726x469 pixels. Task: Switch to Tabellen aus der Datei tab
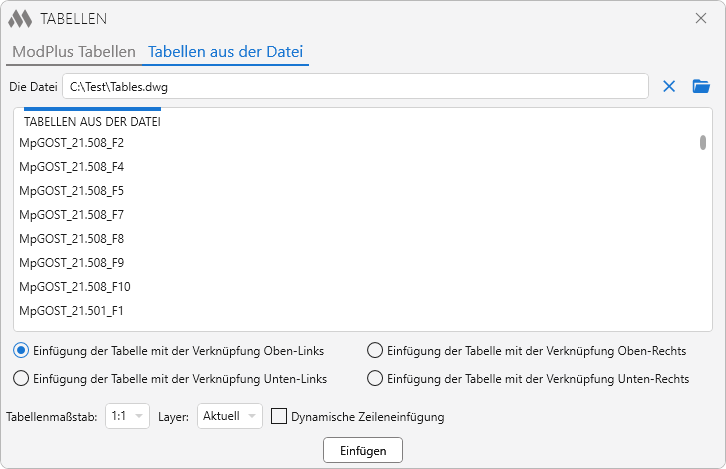coord(225,51)
